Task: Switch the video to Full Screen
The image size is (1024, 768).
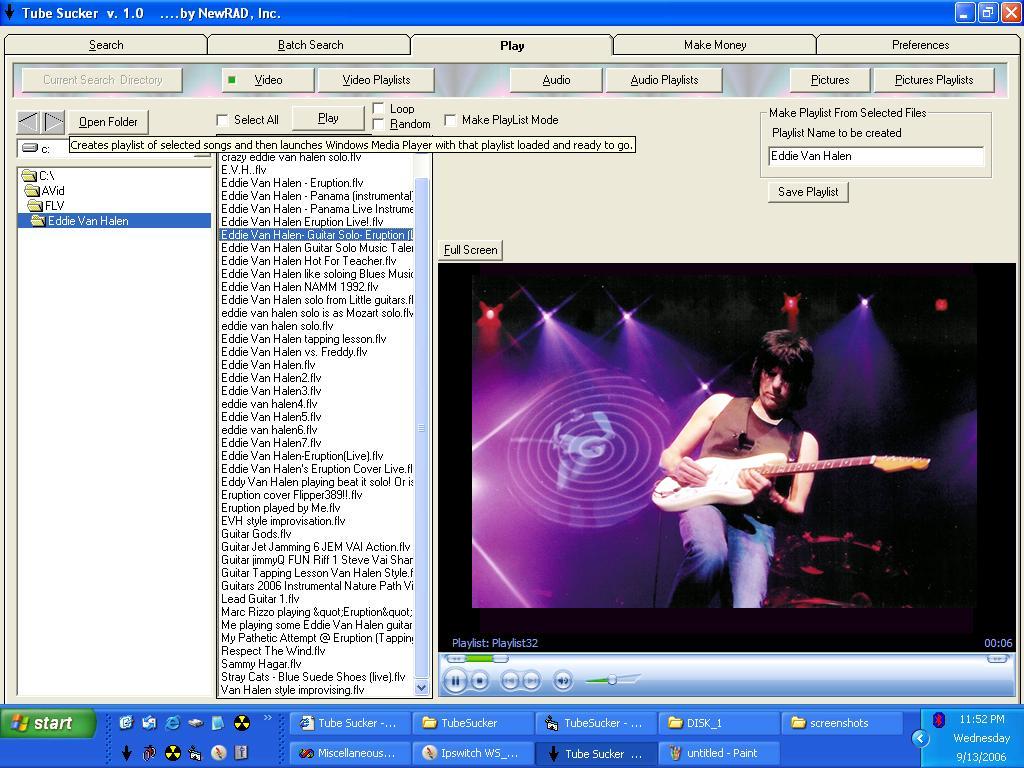Action: coord(470,250)
